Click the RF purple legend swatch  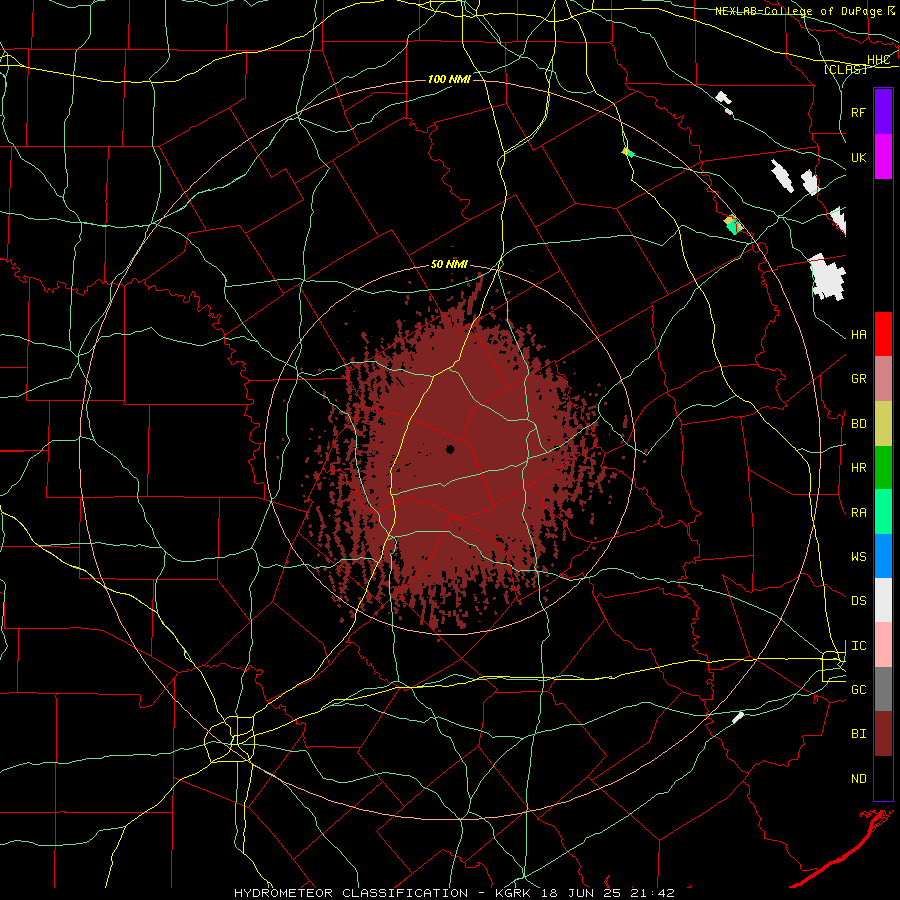pyautogui.click(x=883, y=112)
